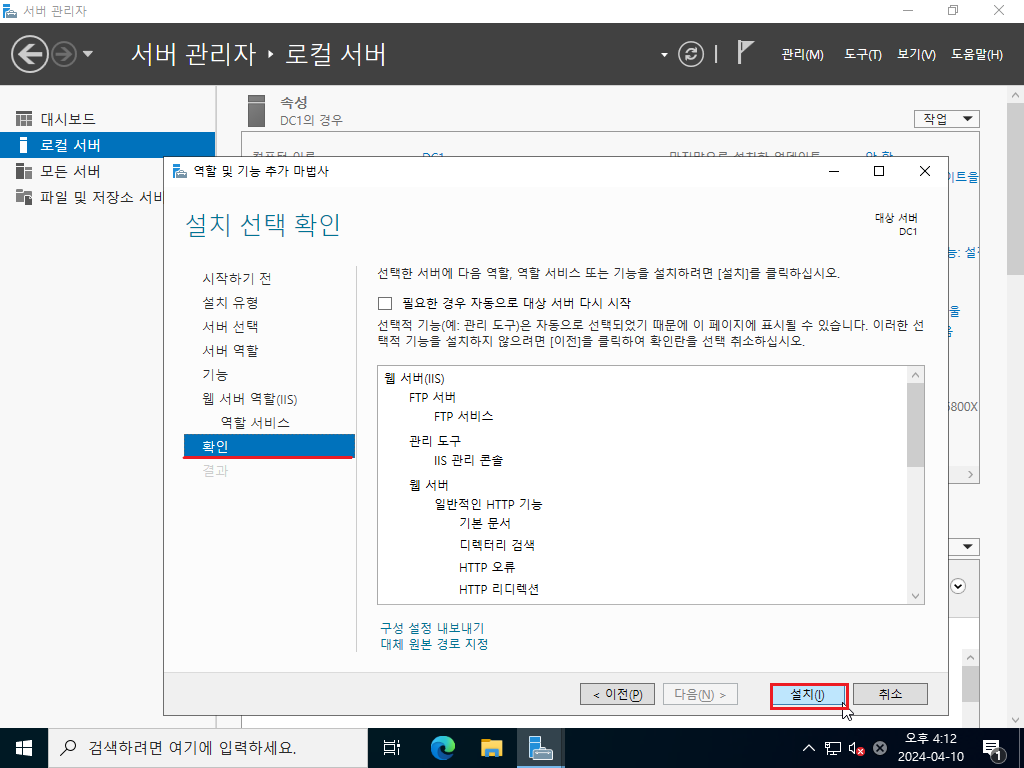The image size is (1024, 768).
Task: Enable 필요한 경우 자동으로 대상 서버 다시 시작 checkbox
Action: tap(385, 303)
